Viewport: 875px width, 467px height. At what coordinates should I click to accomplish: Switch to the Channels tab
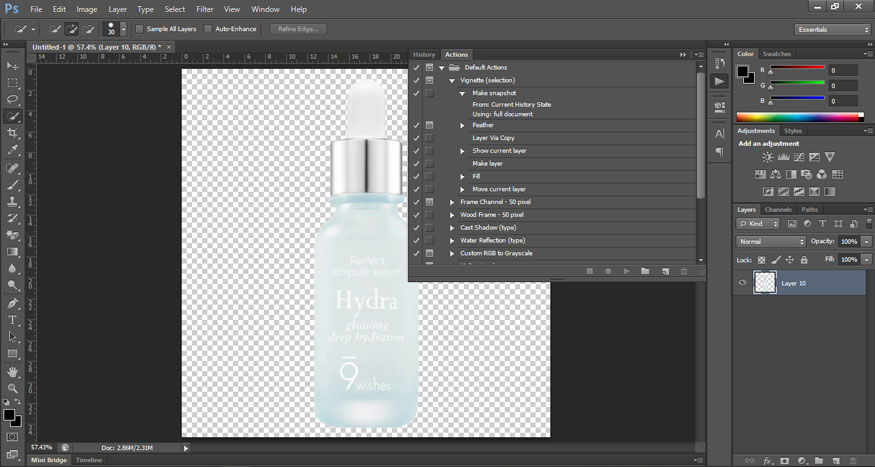click(779, 209)
